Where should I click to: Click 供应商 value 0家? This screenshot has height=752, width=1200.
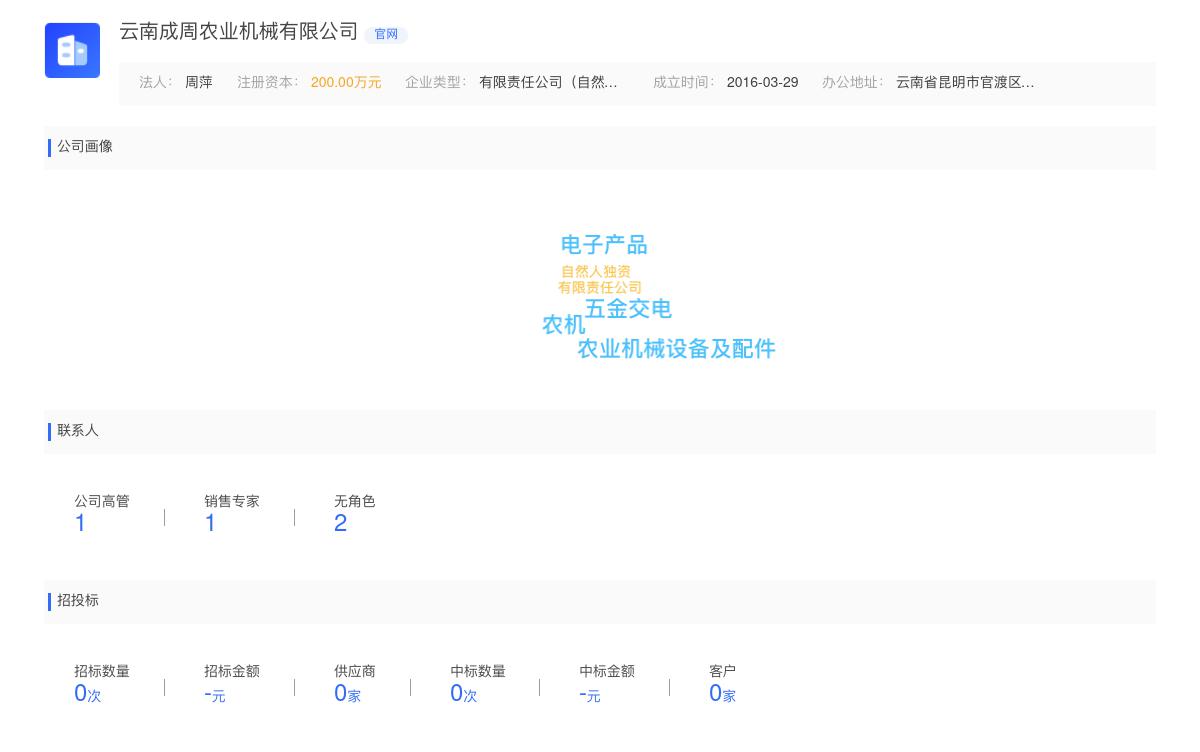tap(347, 694)
